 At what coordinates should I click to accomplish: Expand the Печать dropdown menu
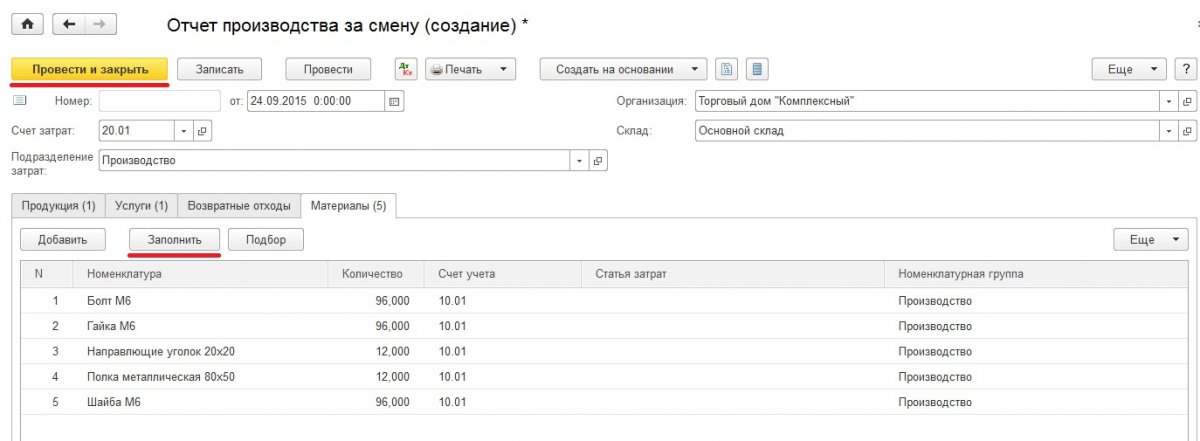tap(502, 69)
